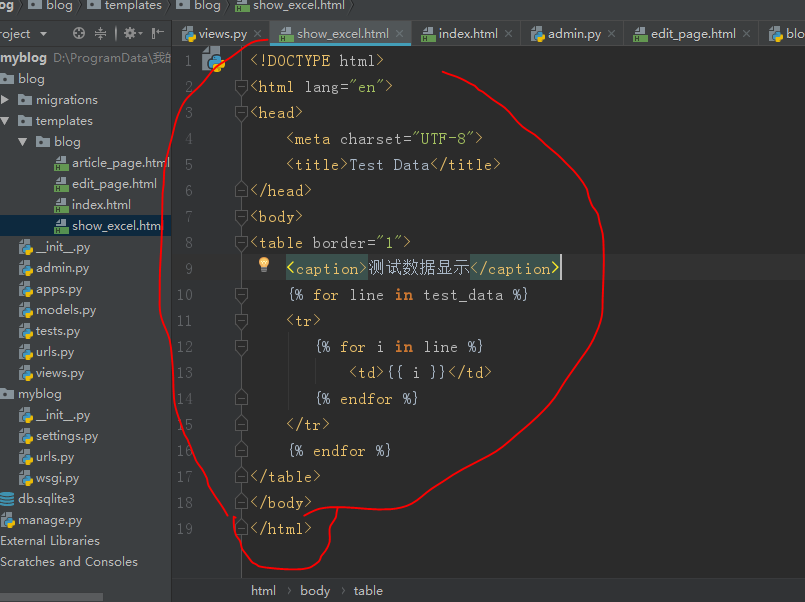805x602 pixels.
Task: Close the admin.py tab
Action: pyautogui.click(x=611, y=34)
